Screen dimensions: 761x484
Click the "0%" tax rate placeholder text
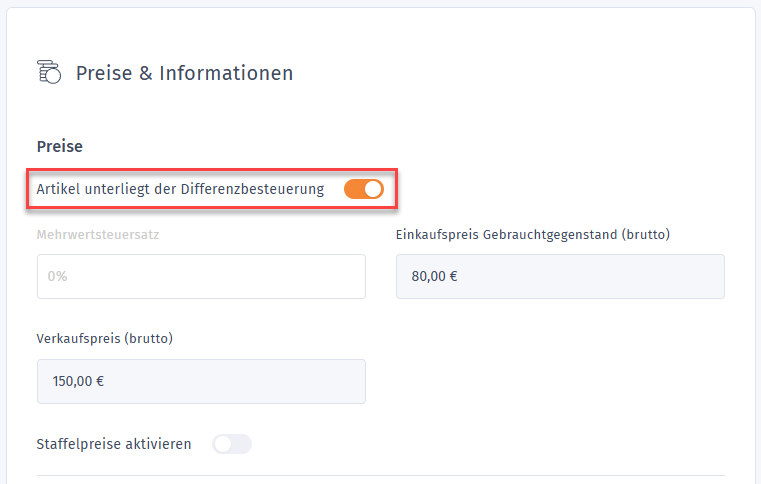pos(57,276)
